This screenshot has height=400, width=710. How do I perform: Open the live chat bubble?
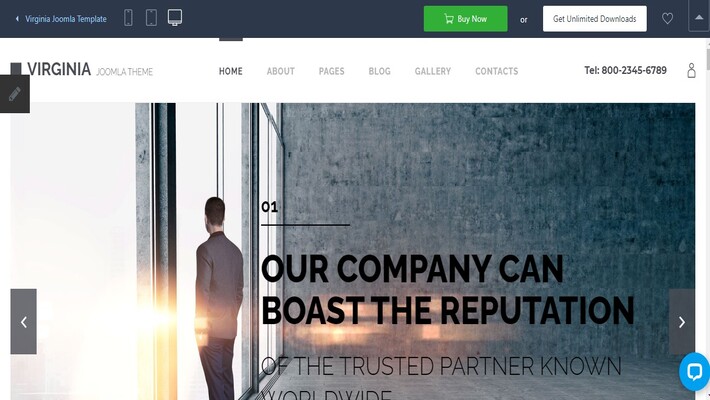click(x=695, y=371)
